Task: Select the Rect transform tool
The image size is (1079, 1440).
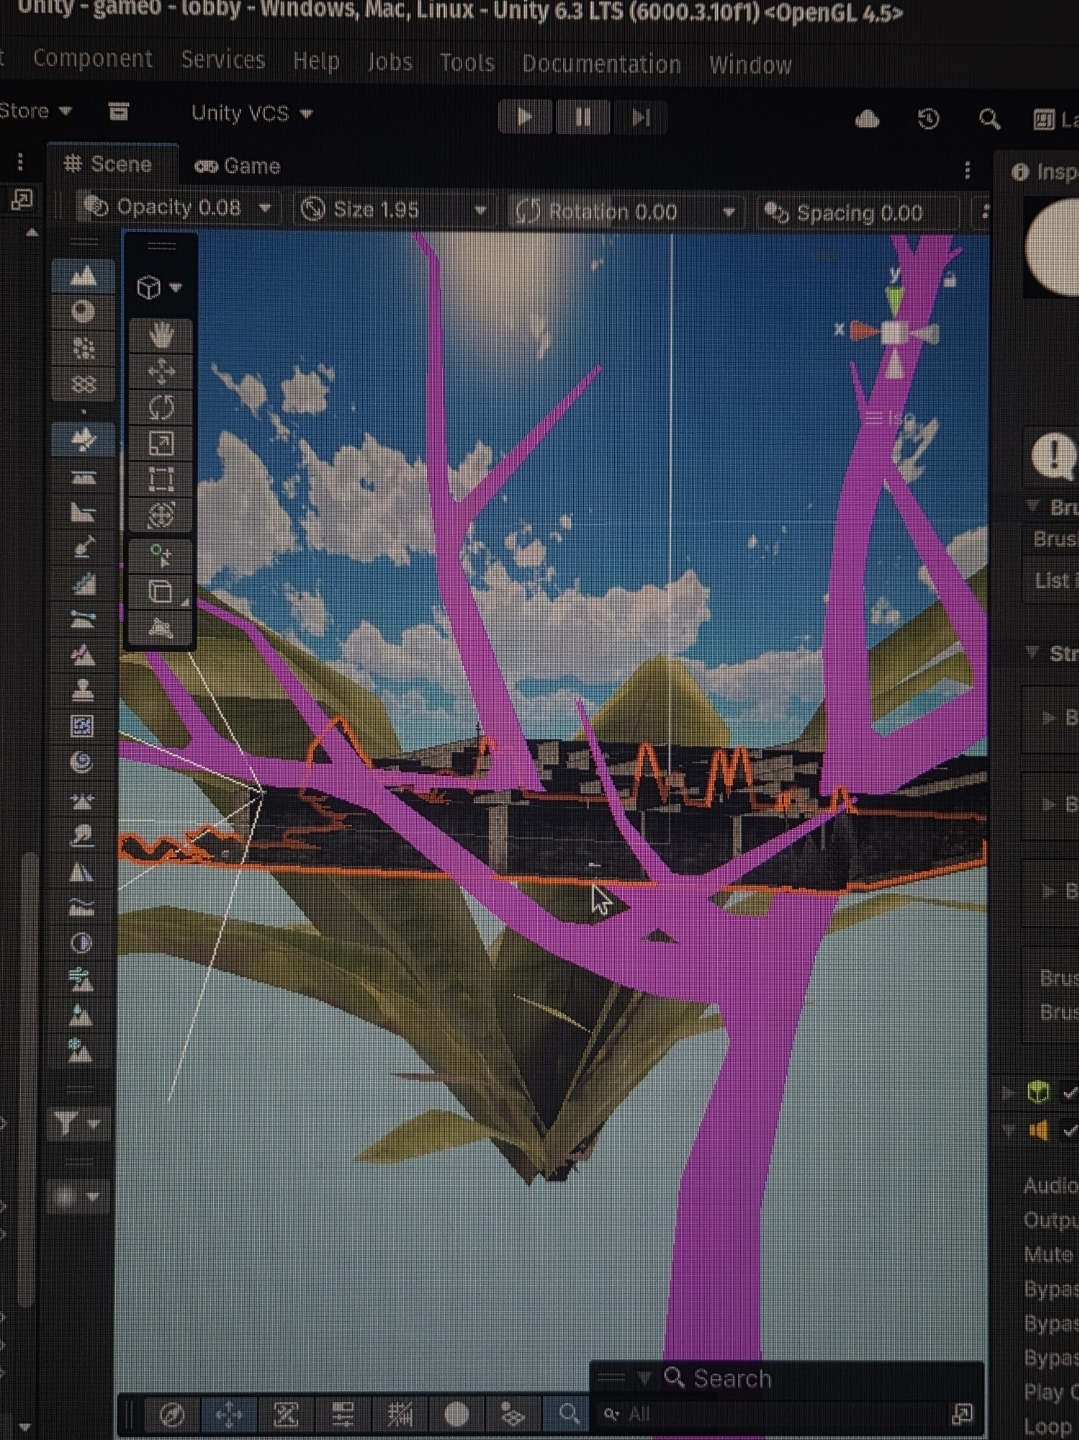Action: (x=161, y=479)
